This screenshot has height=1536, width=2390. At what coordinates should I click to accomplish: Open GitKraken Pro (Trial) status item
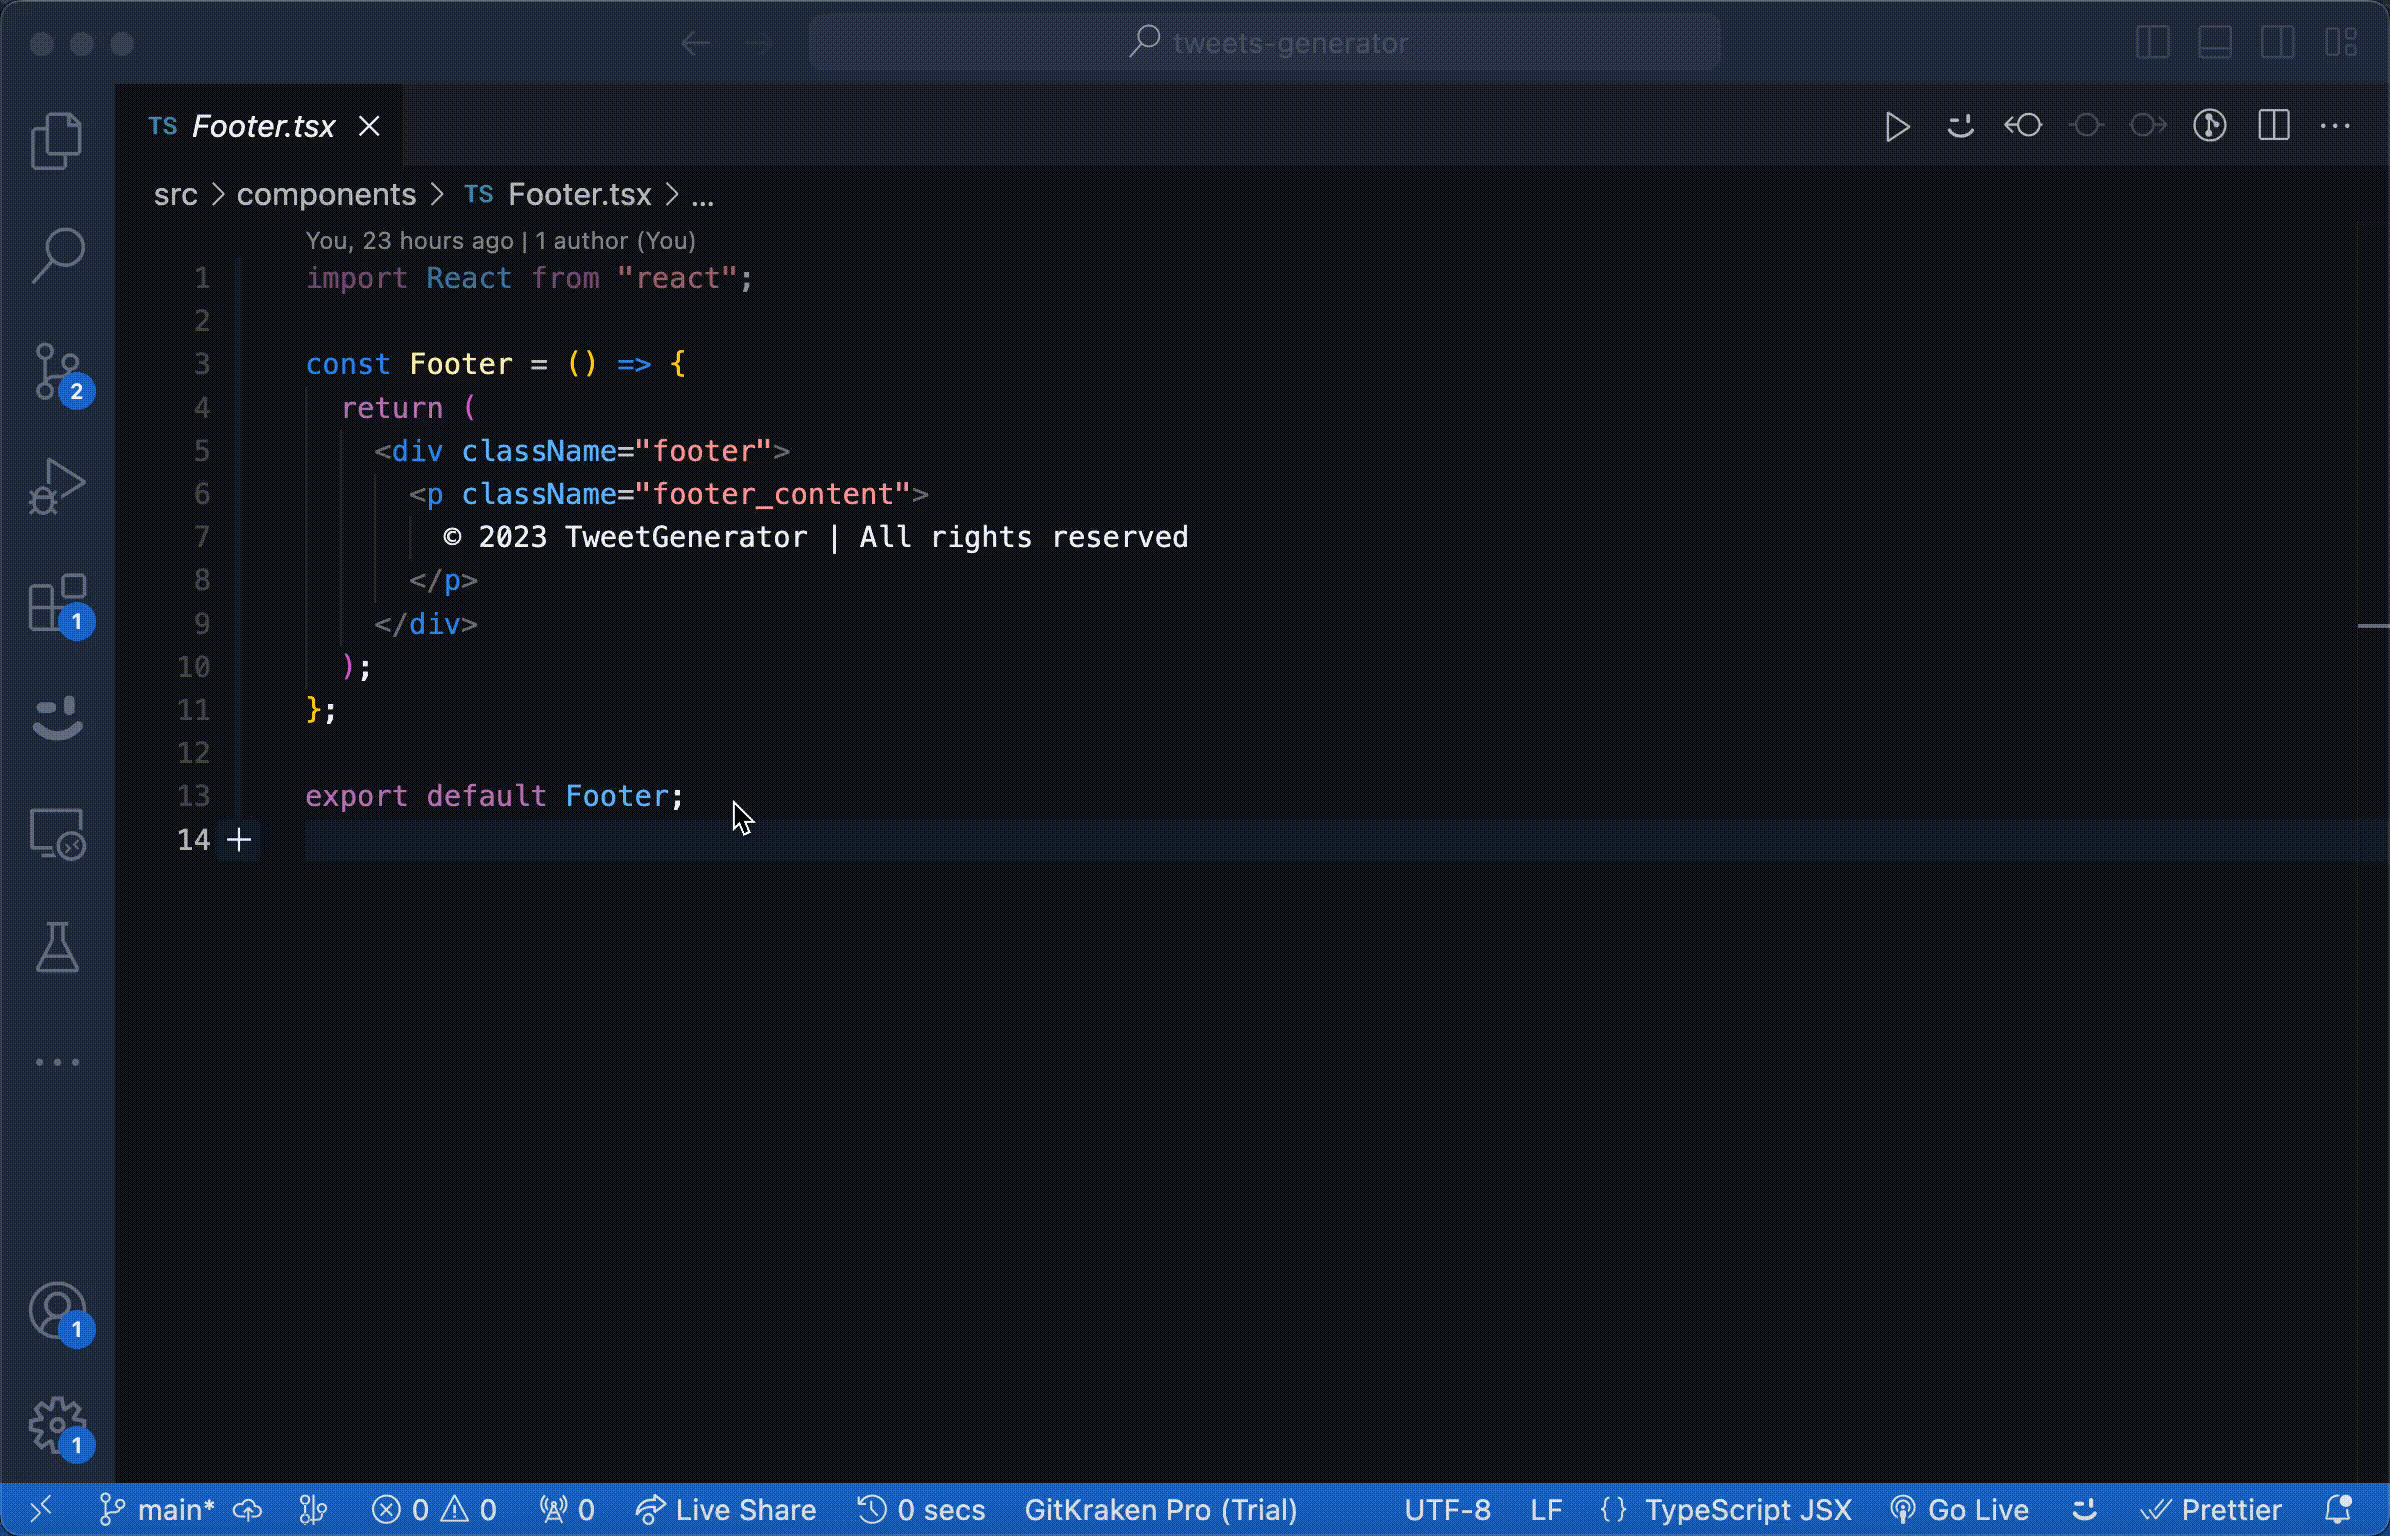(x=1161, y=1509)
